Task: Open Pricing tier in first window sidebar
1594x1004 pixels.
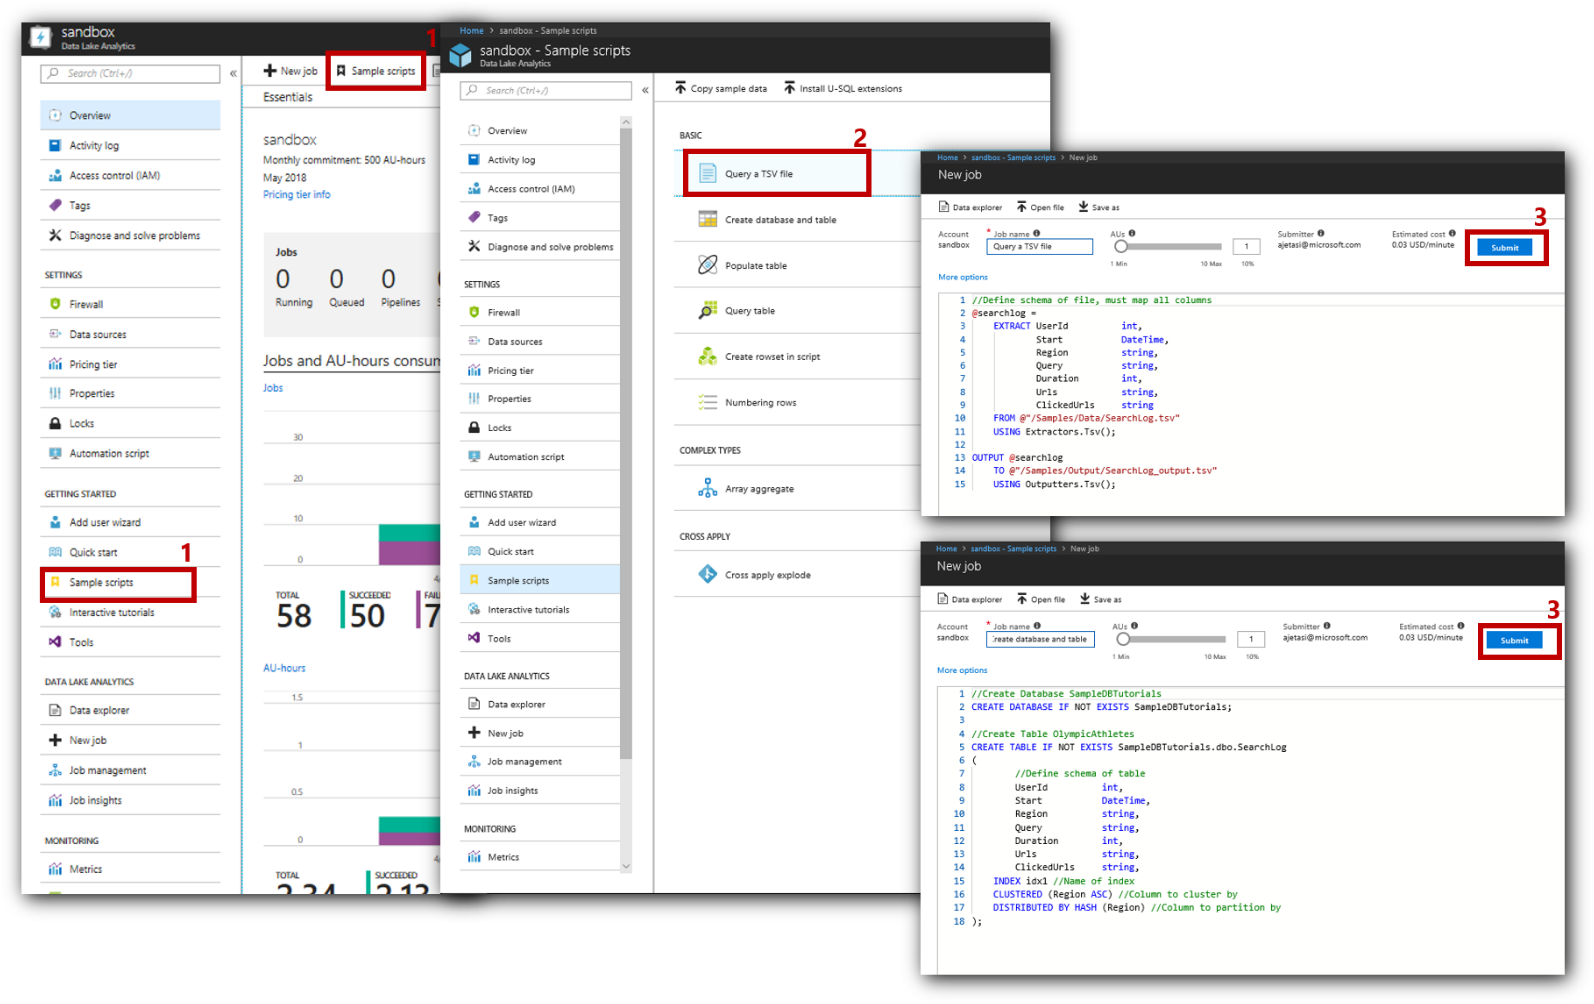Action: click(130, 365)
